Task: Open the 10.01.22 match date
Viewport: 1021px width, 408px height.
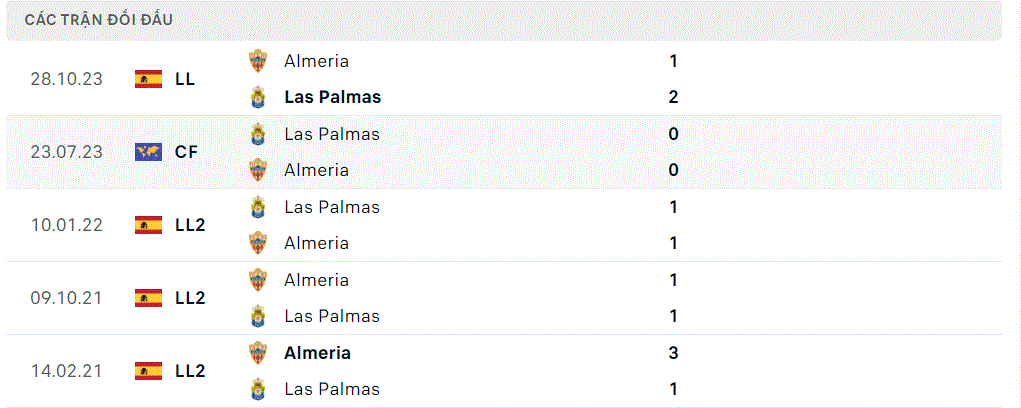Action: pos(66,225)
